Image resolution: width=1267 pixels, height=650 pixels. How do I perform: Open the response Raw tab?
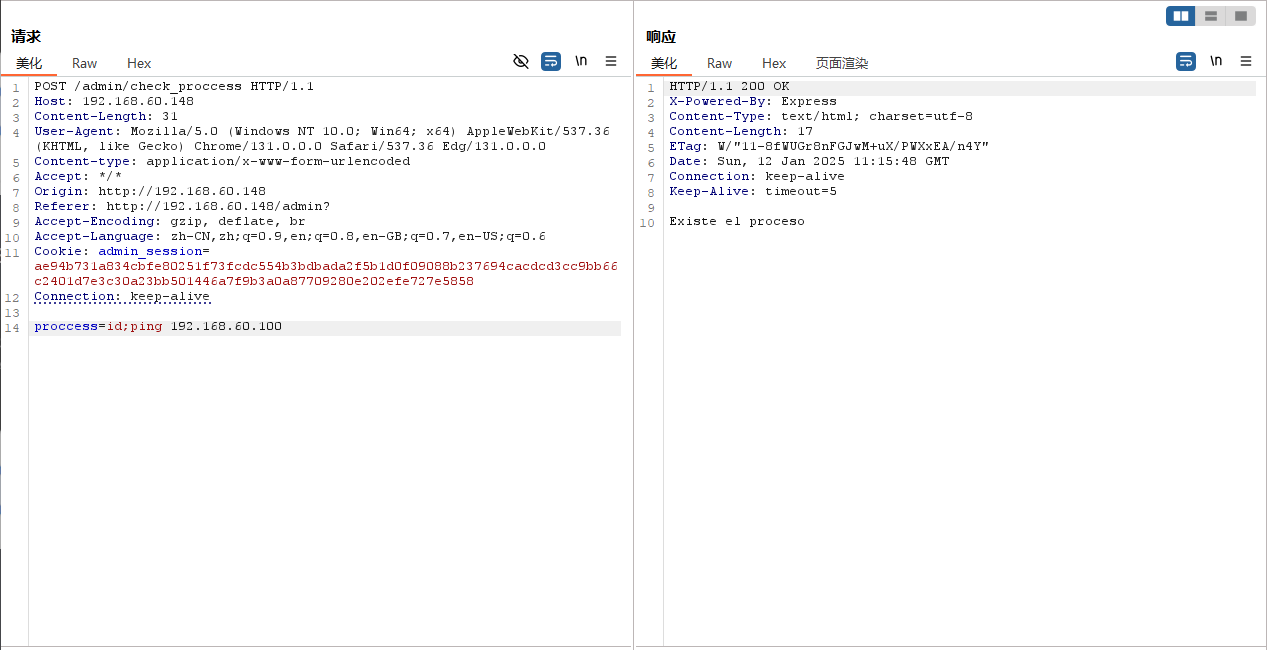[720, 64]
